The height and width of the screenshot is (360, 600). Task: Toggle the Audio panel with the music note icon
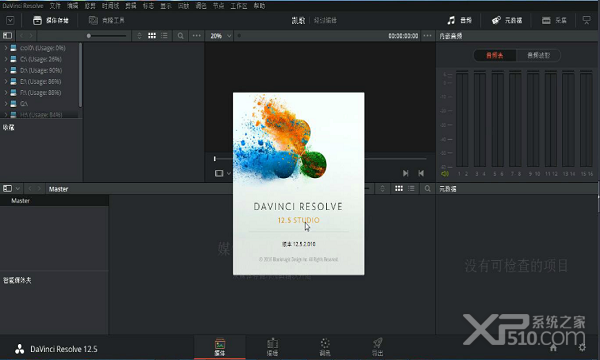click(x=460, y=20)
